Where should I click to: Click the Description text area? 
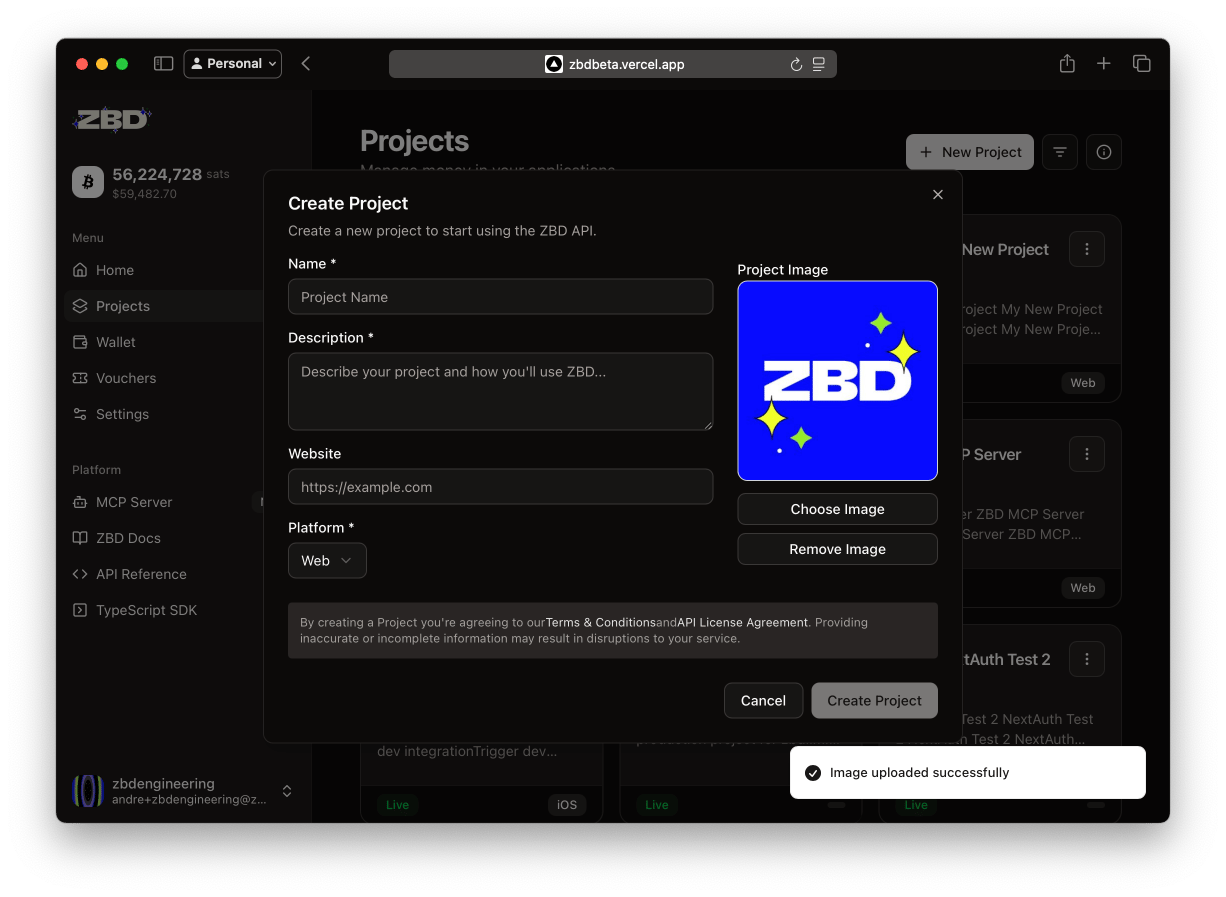[x=500, y=392]
